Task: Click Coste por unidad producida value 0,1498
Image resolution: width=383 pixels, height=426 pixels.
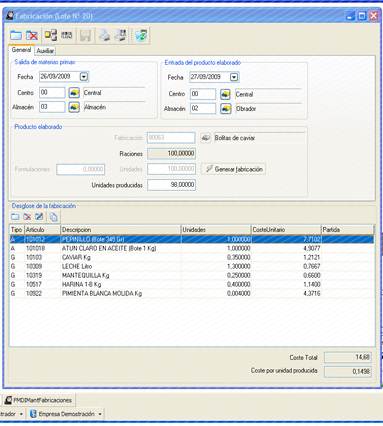Action: (x=348, y=371)
